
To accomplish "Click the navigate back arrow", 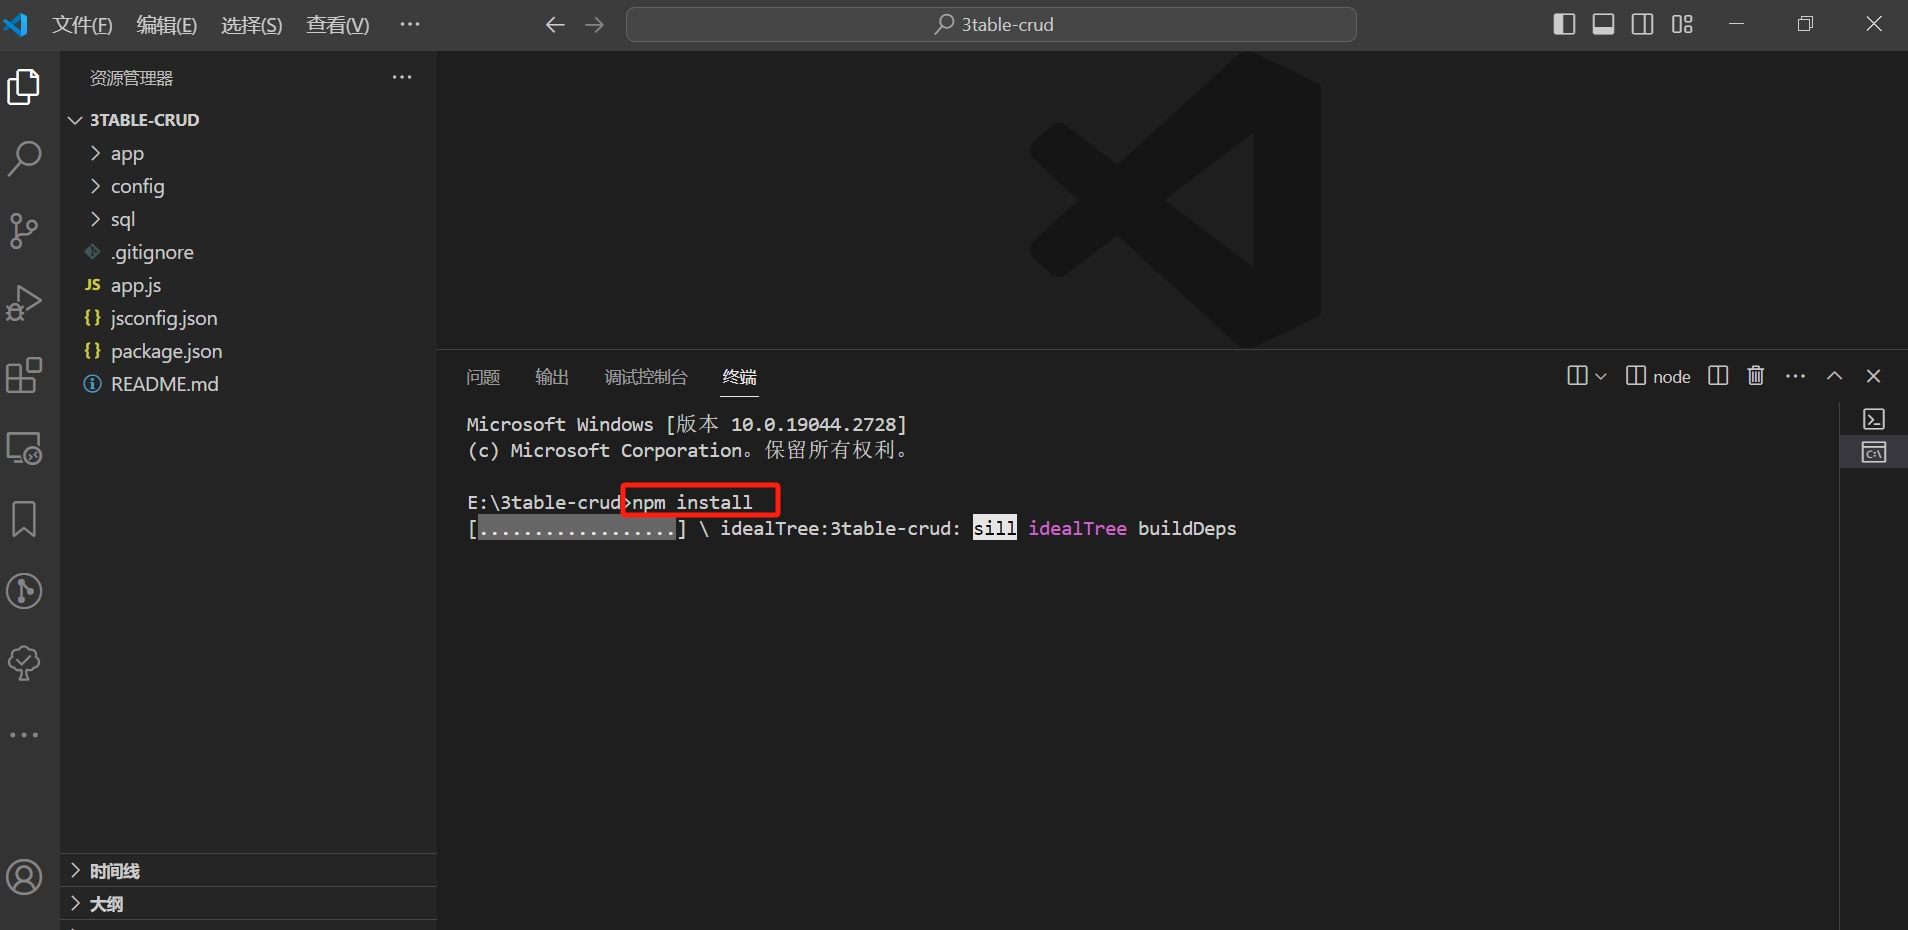I will [x=555, y=24].
